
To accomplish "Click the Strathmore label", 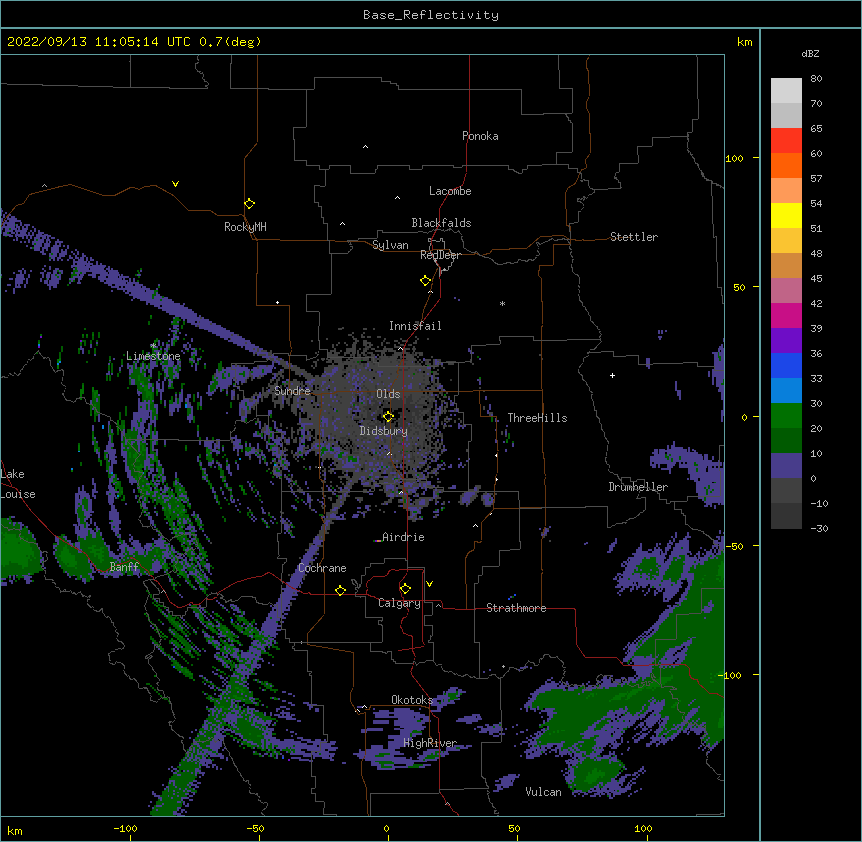I will click(x=516, y=608).
